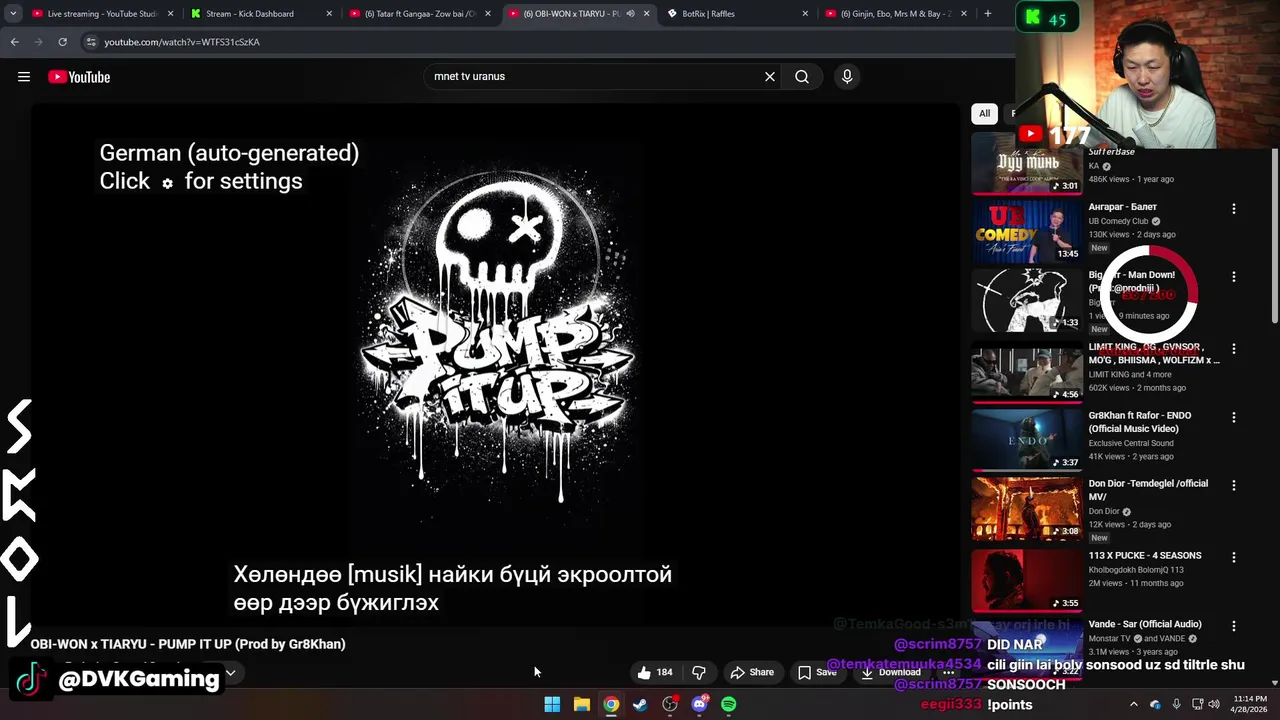The height and width of the screenshot is (720, 1280).
Task: Open Vande - Sar (Official Audio) title
Action: click(1145, 624)
